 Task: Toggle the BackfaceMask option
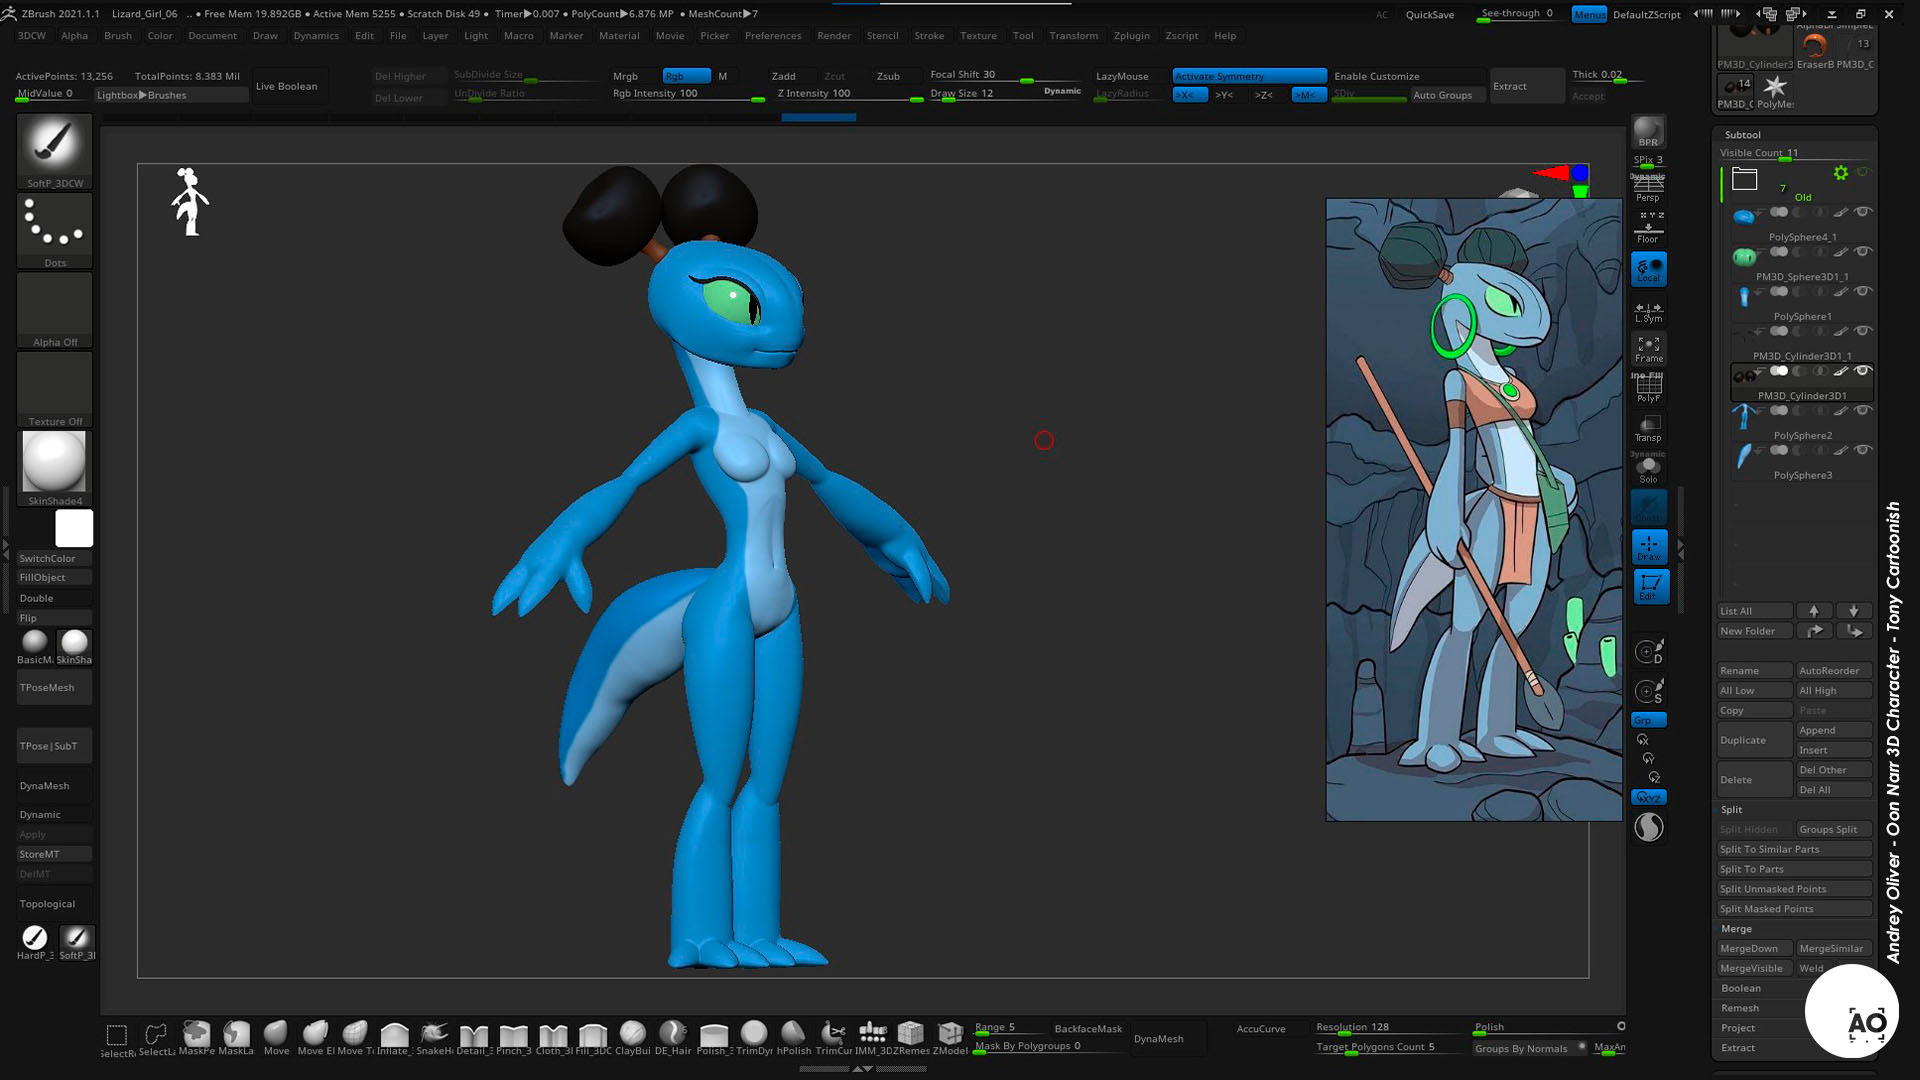(1088, 1028)
